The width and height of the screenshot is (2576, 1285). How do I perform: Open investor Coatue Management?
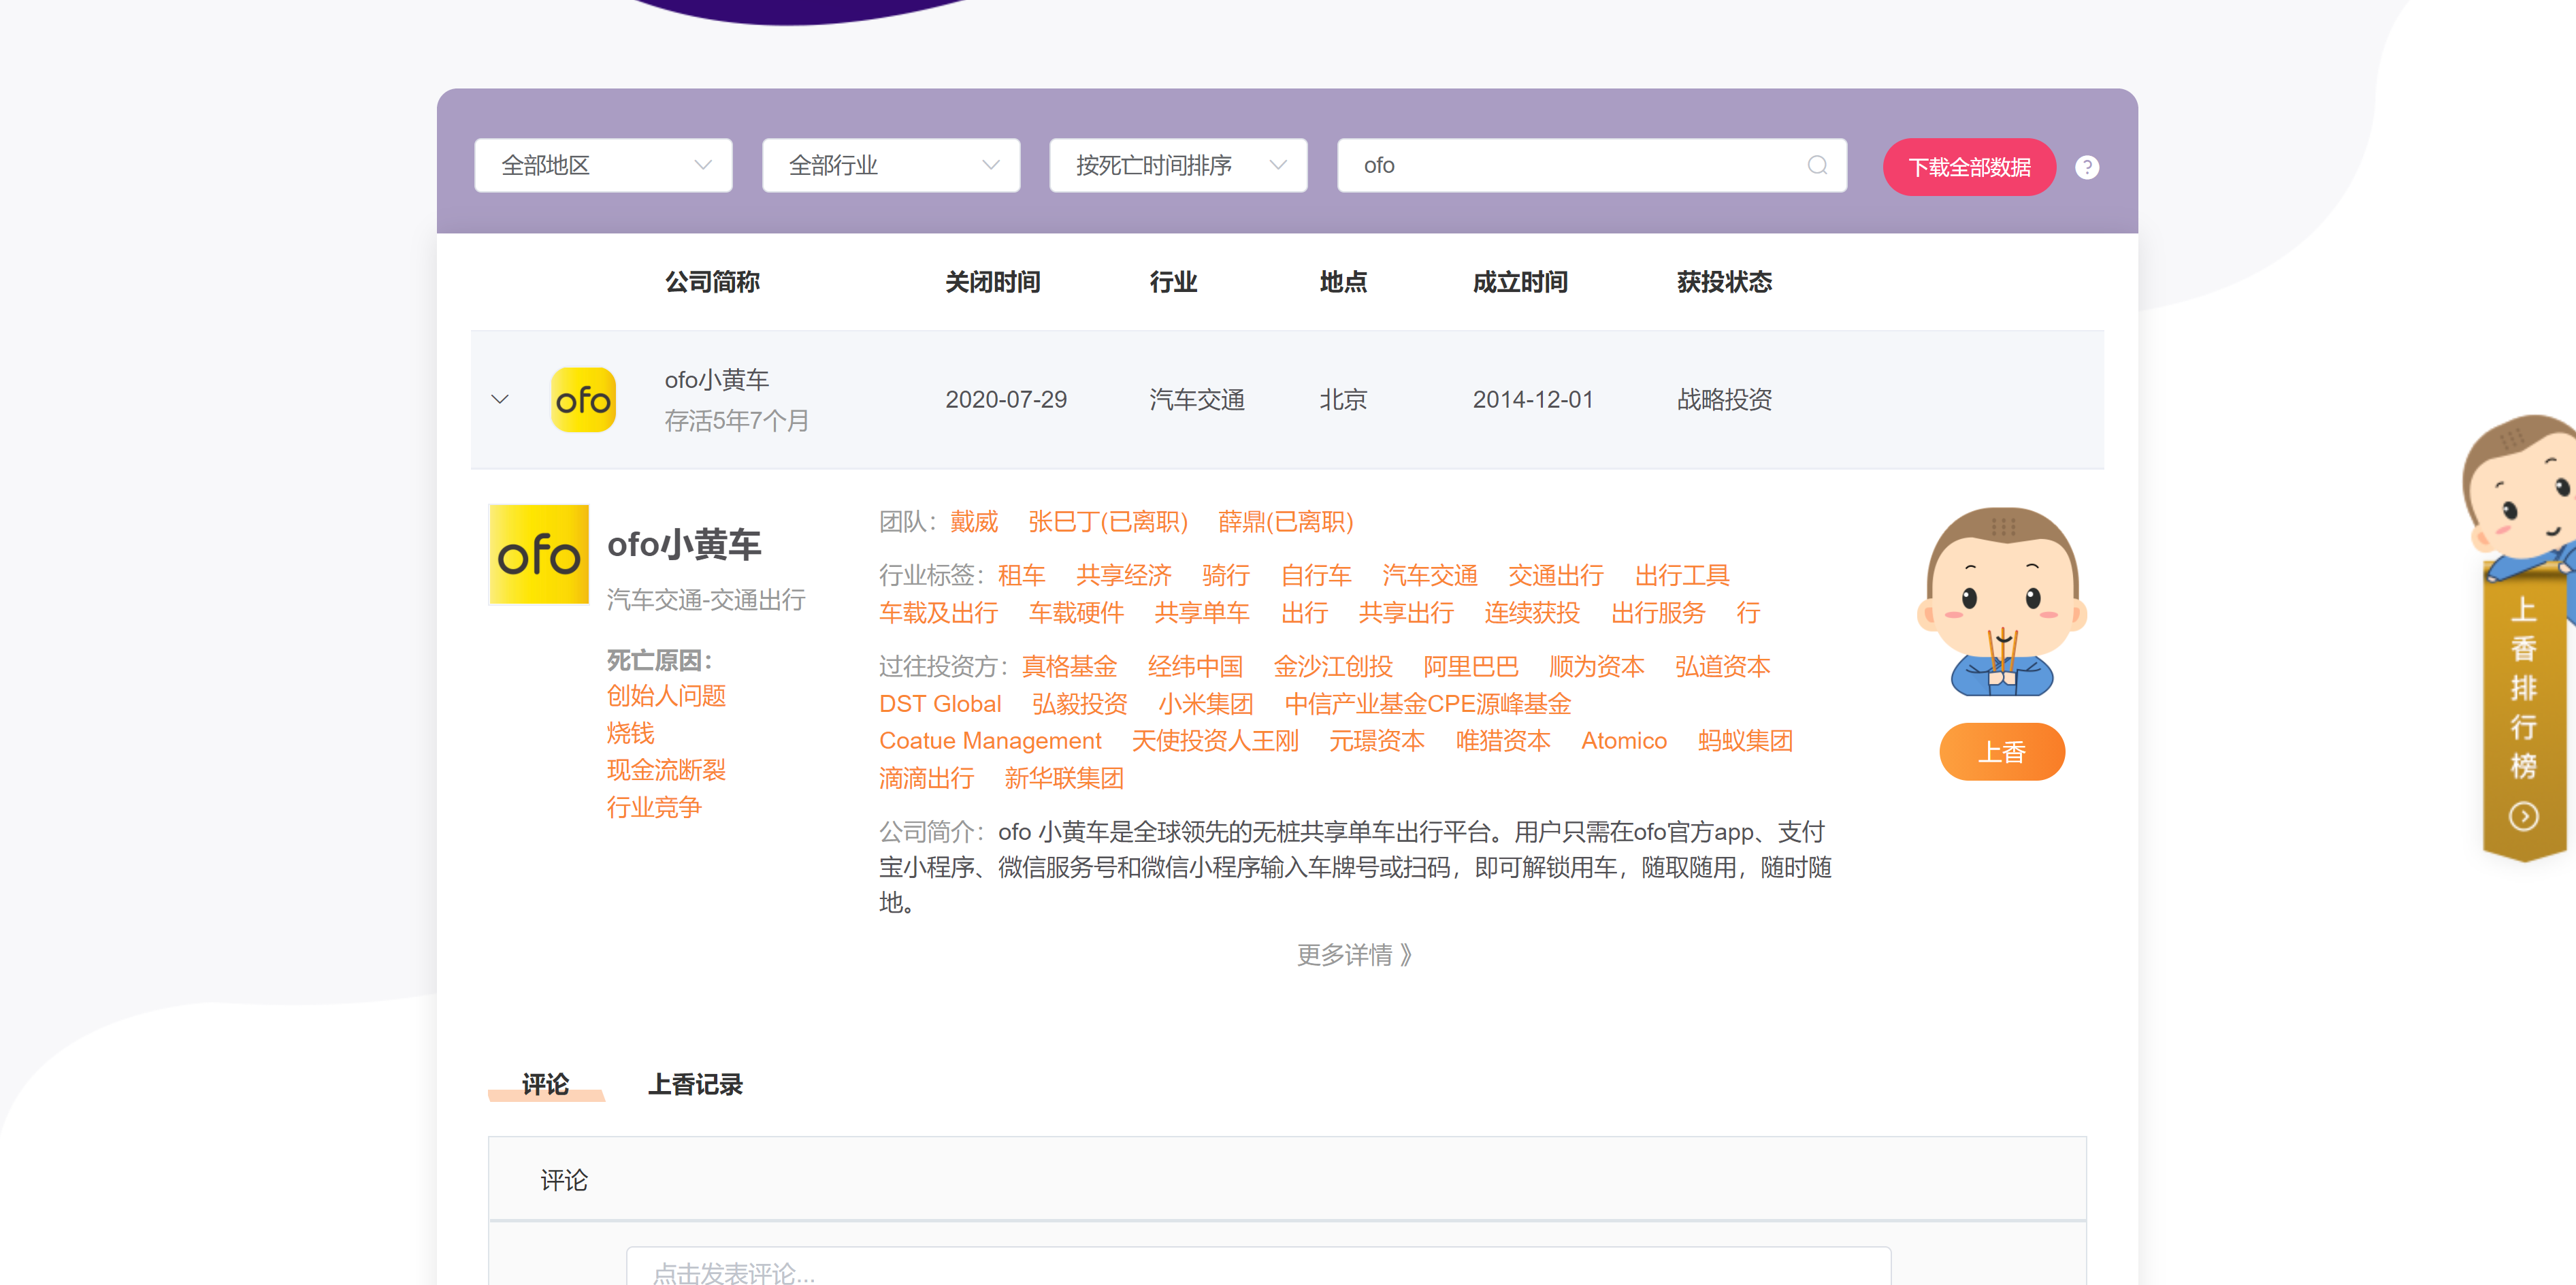click(x=990, y=741)
